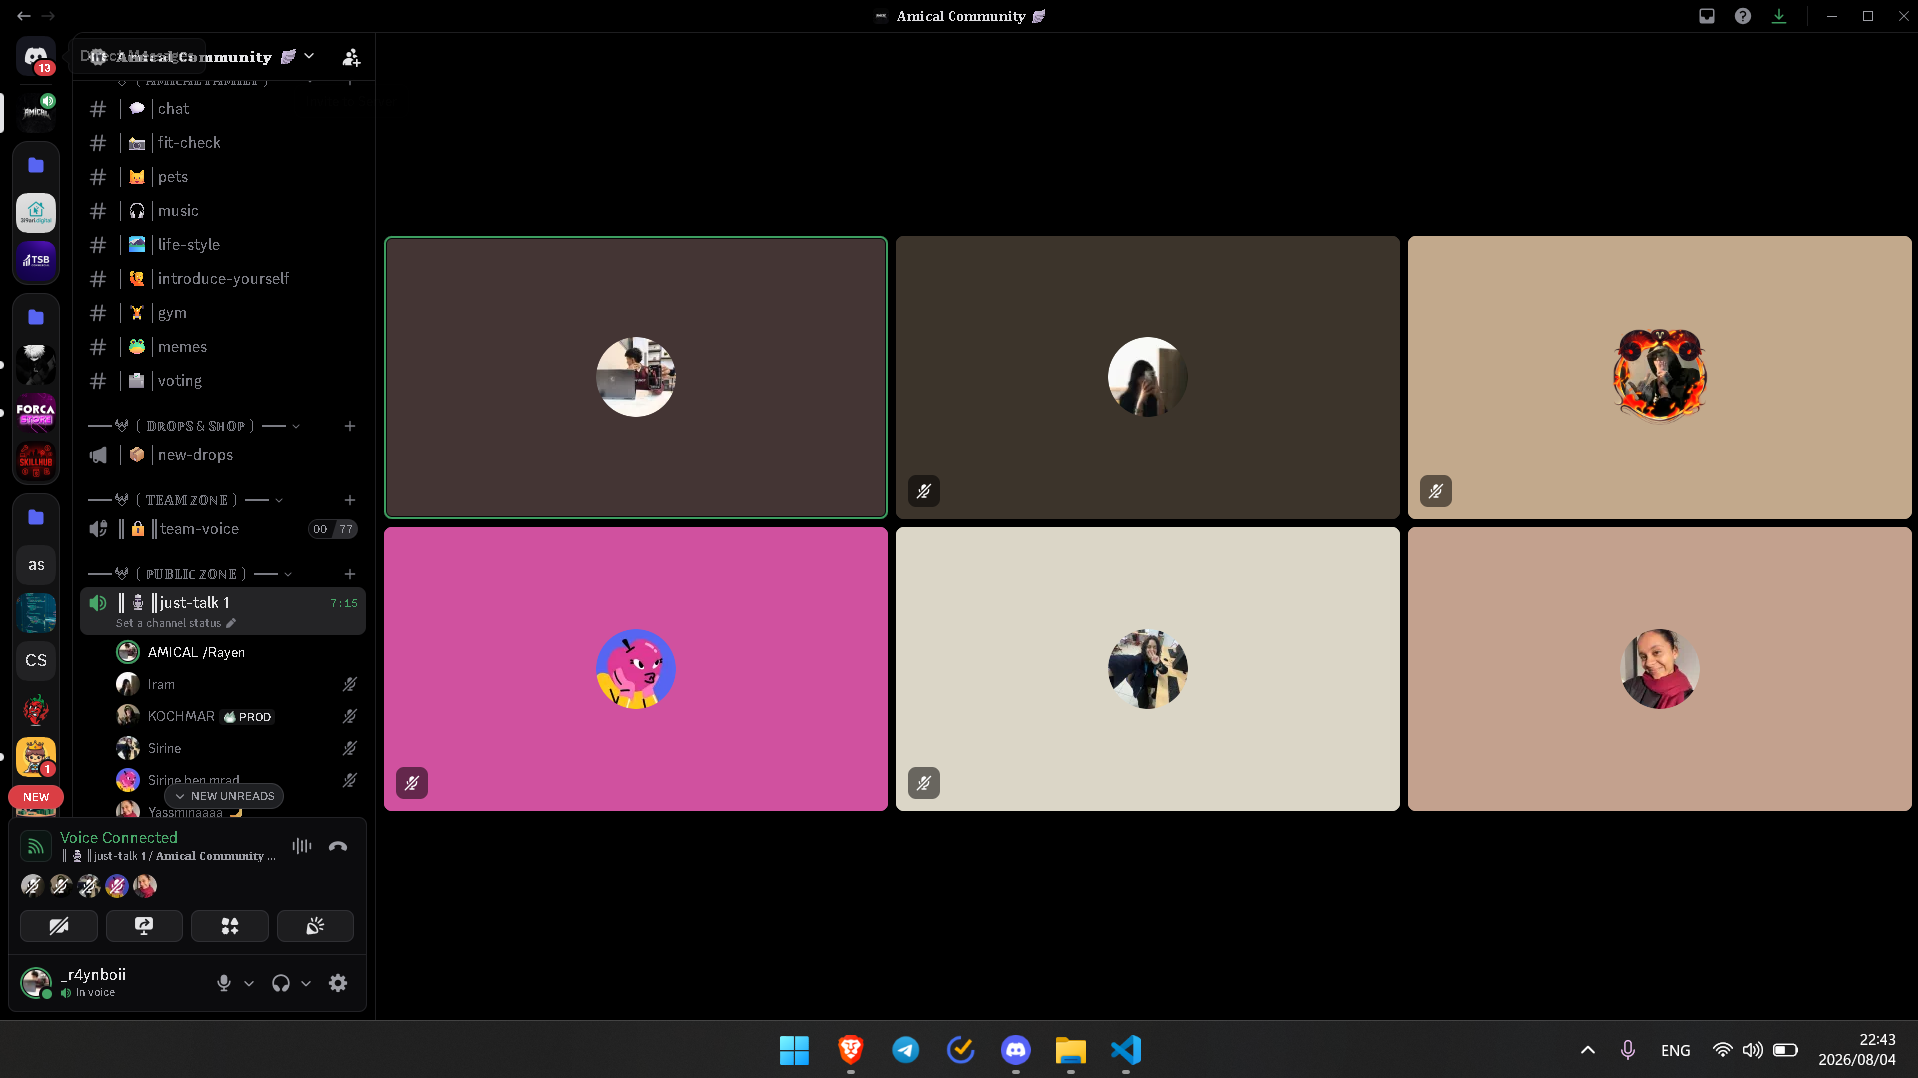The image size is (1918, 1078).
Task: Start an activity with the activities button
Action: coord(230,926)
